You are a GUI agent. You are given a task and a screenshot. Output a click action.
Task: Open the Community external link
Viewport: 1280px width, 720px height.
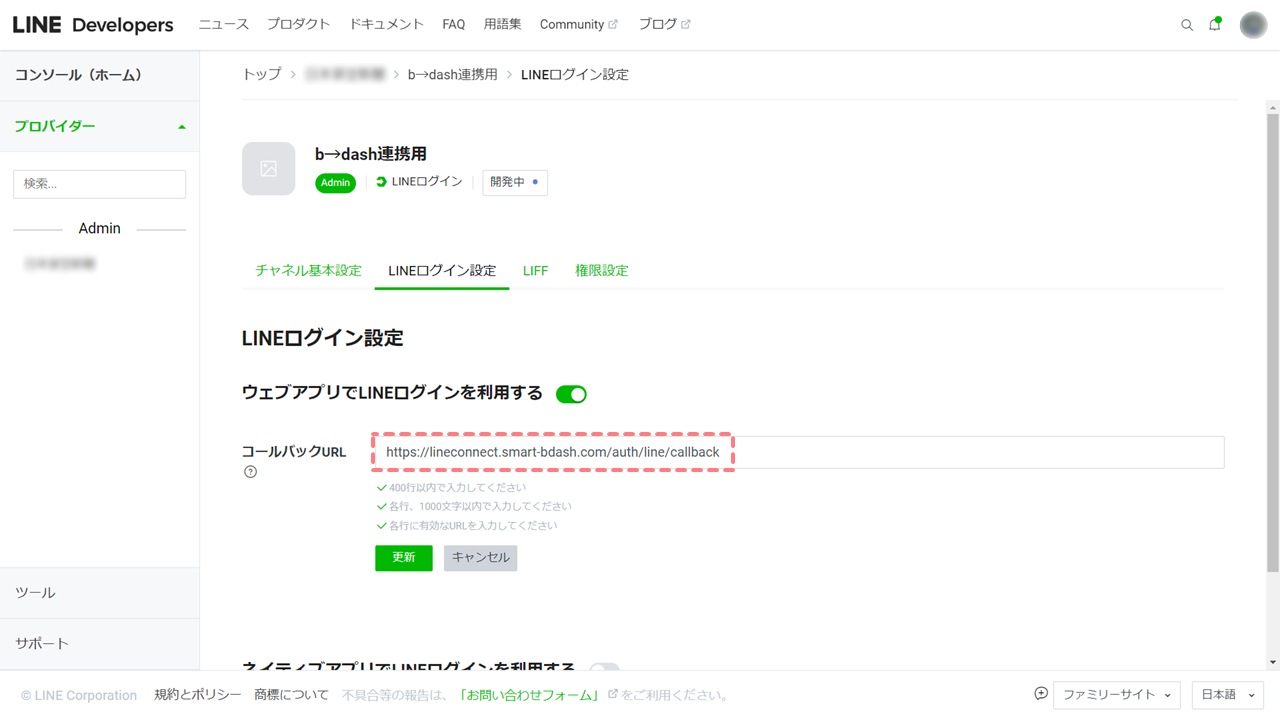[578, 24]
